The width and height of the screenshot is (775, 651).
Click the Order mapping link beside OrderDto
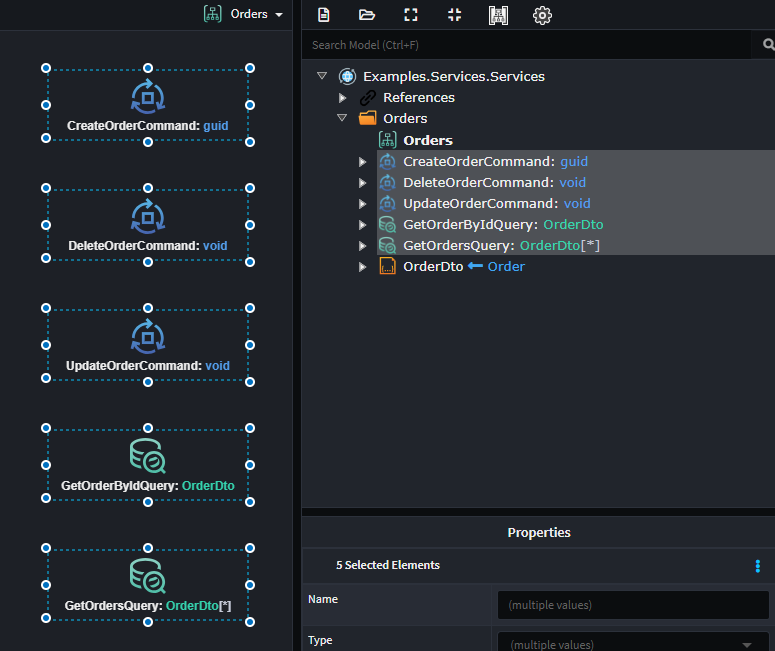point(506,266)
